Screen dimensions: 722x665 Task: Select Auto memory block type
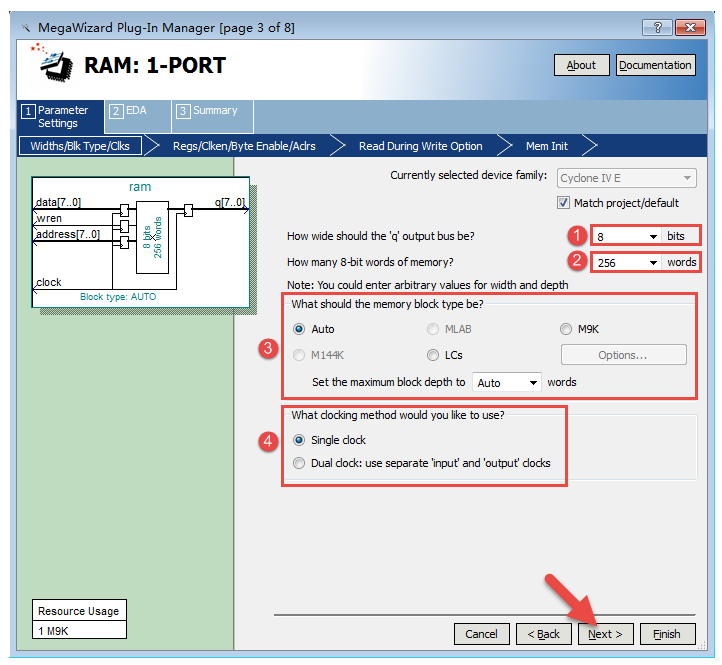point(299,329)
